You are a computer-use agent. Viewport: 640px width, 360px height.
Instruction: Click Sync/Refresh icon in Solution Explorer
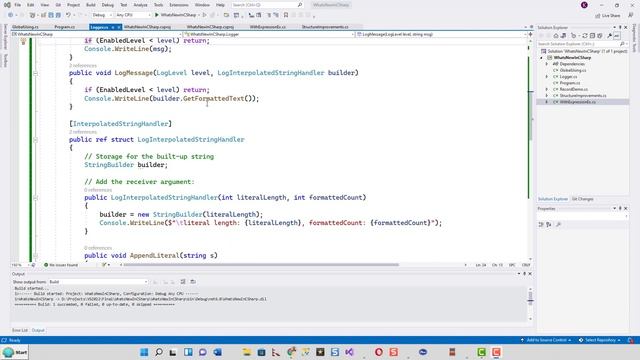click(584, 36)
